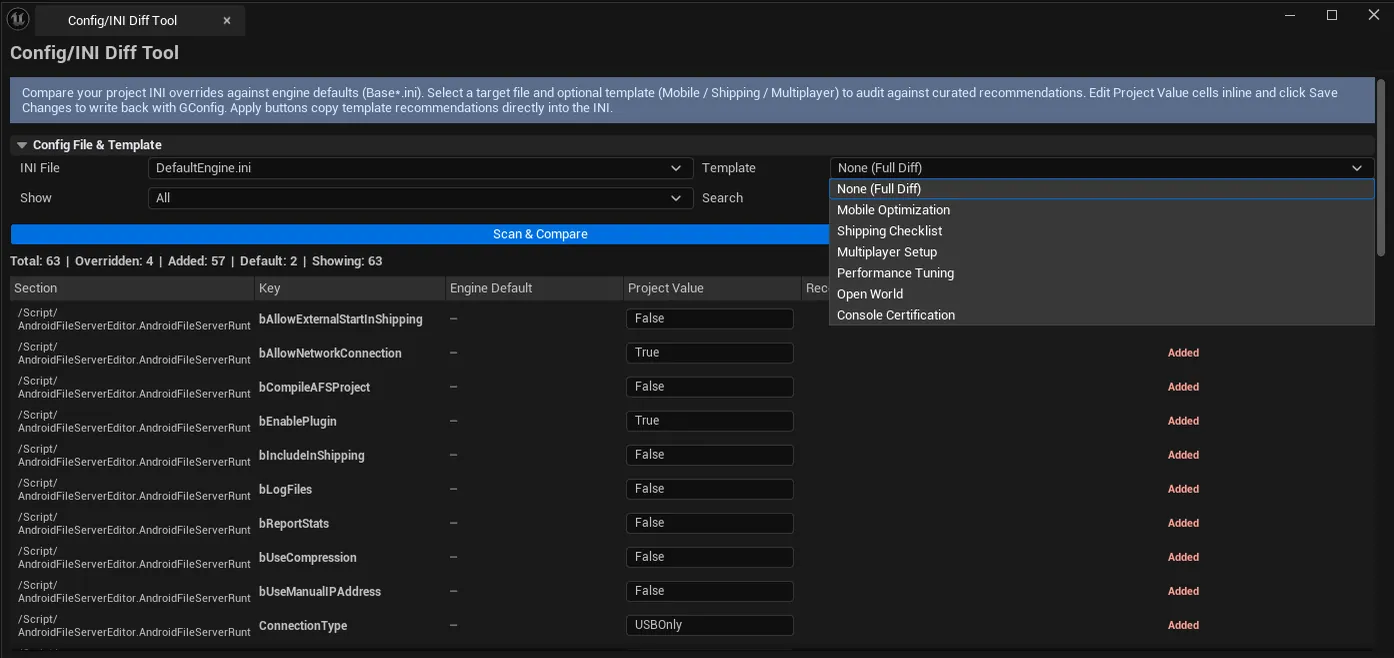Open the Show filter dropdown set to All
The height and width of the screenshot is (658, 1394).
click(420, 198)
